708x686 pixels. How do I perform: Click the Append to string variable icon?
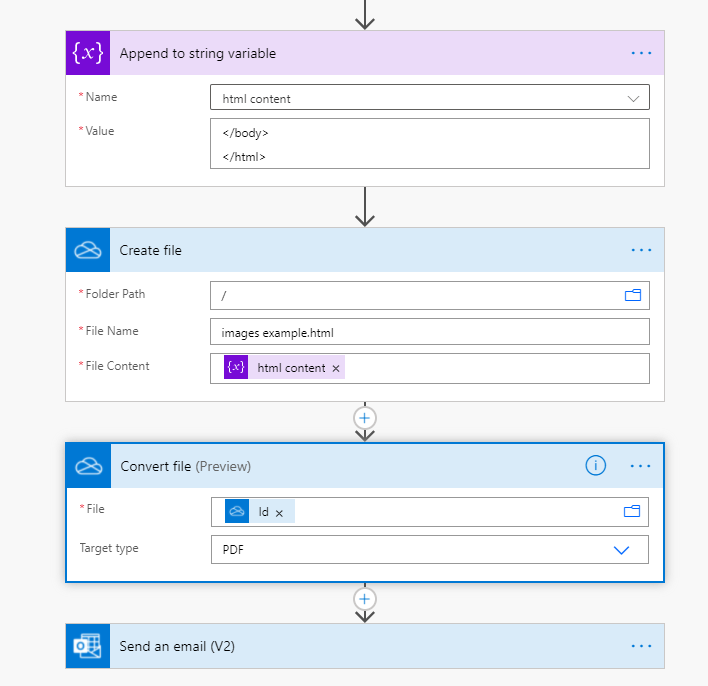coord(87,53)
